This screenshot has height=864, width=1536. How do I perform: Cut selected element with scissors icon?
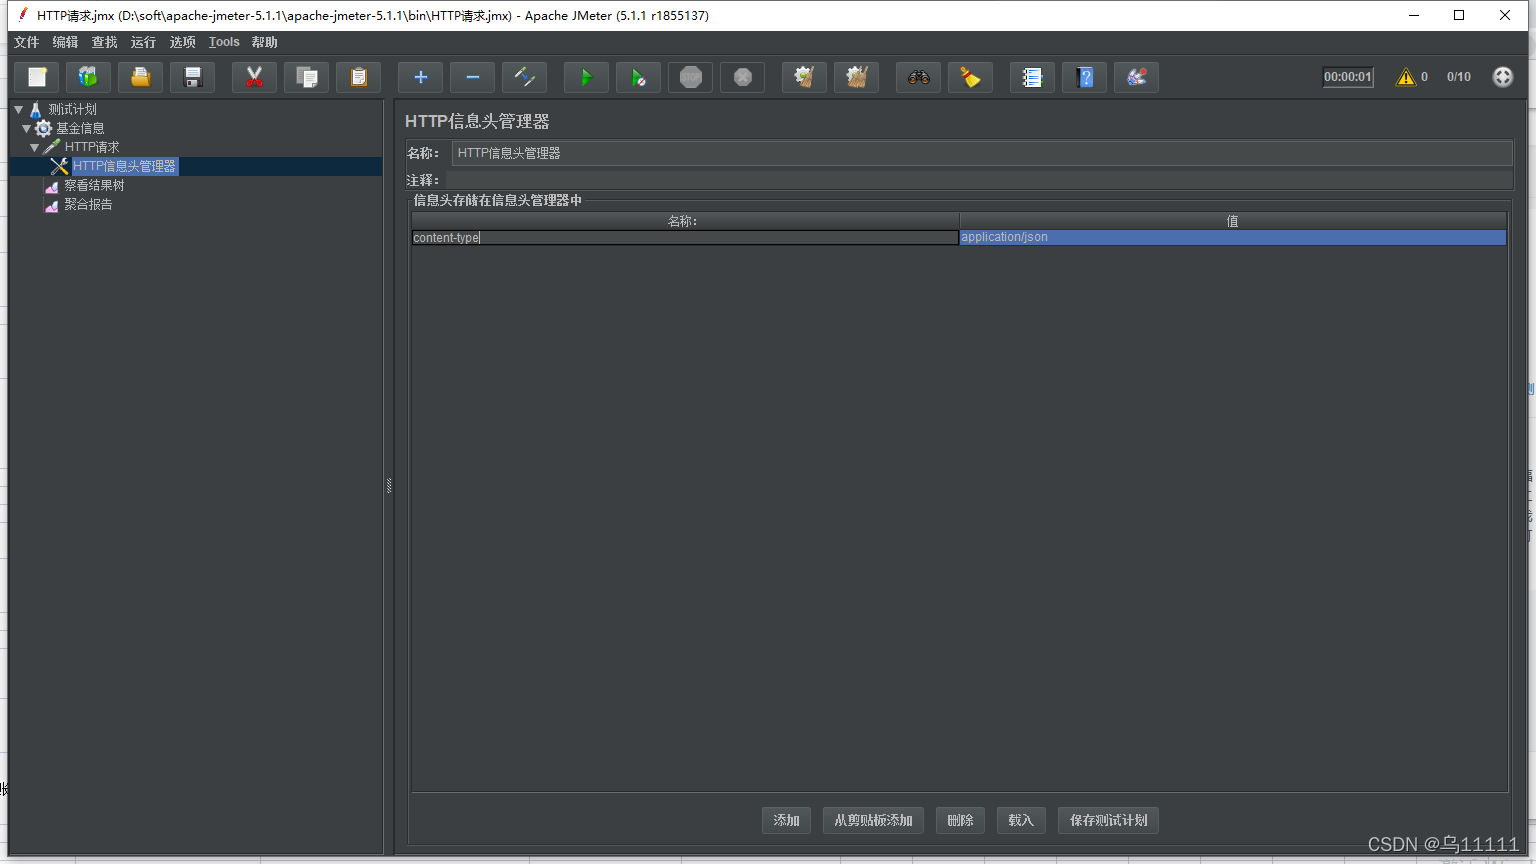pyautogui.click(x=254, y=77)
